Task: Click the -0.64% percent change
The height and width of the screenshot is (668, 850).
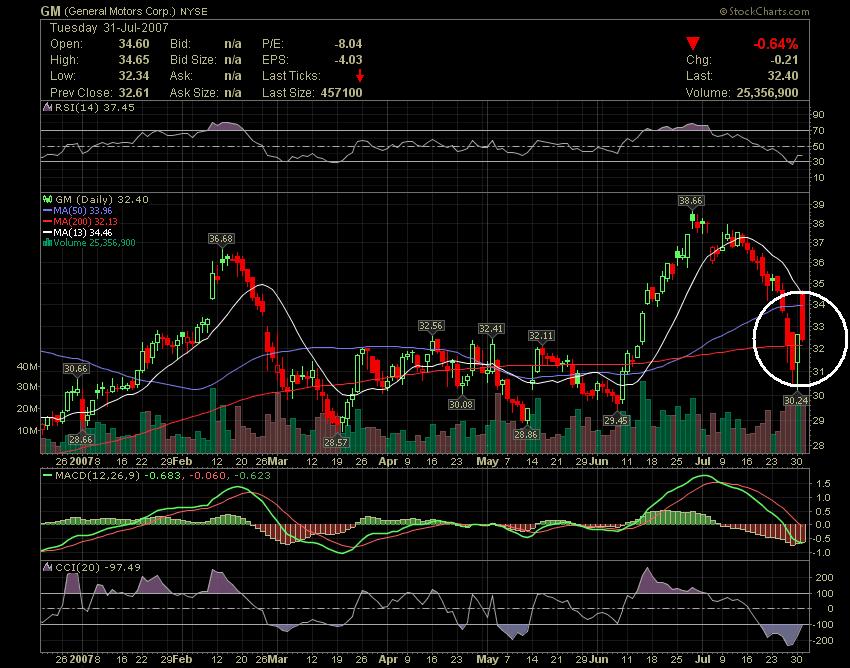Action: (776, 43)
